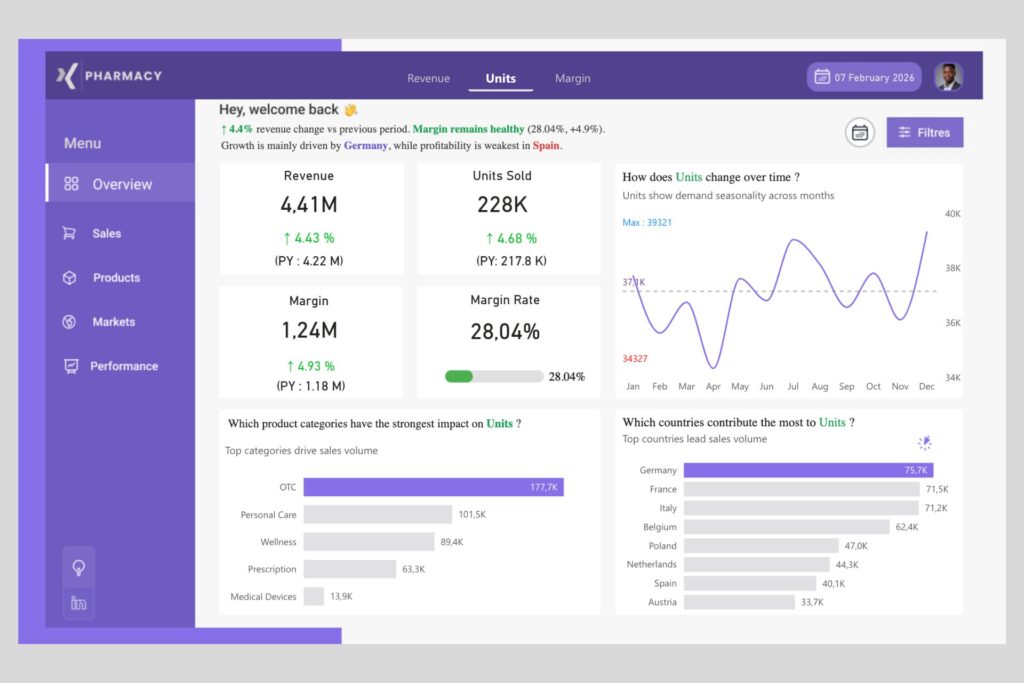Image resolution: width=1024 pixels, height=683 pixels.
Task: Click the lightbulb icon at sidebar bottom
Action: (78, 567)
